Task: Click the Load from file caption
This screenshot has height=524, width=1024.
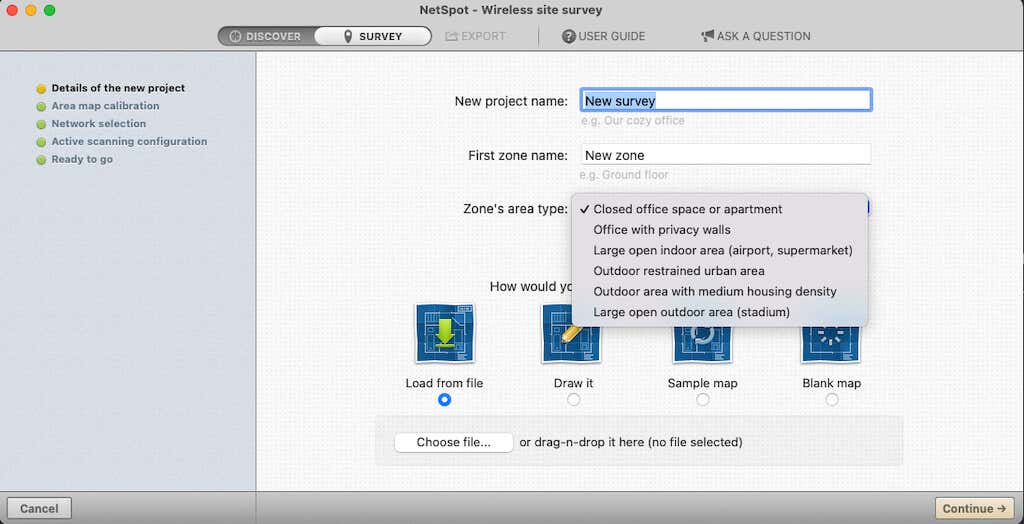Action: (444, 384)
